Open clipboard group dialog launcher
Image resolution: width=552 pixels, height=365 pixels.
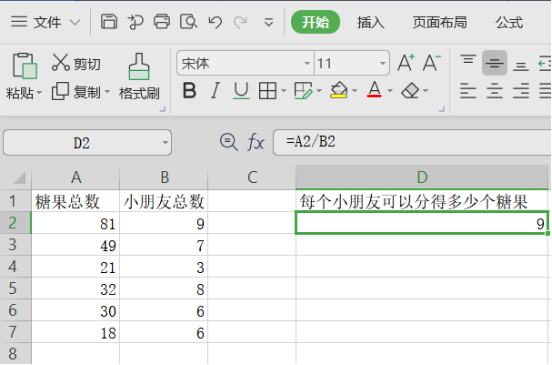163,109
